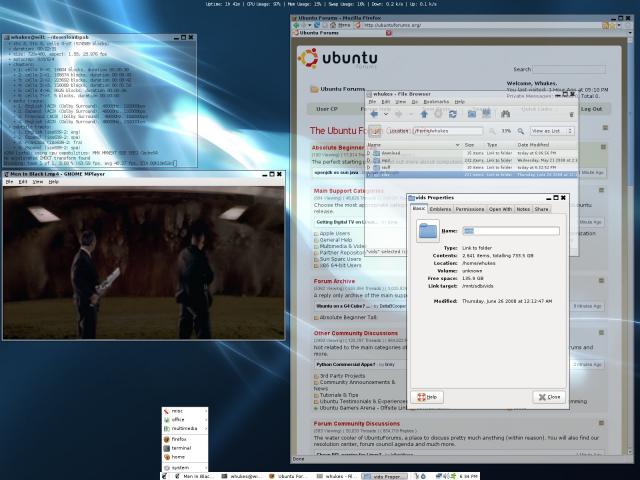Switch to Ubuntu Forums taskbar entry
Screen dimensions: 640x480
288,476
